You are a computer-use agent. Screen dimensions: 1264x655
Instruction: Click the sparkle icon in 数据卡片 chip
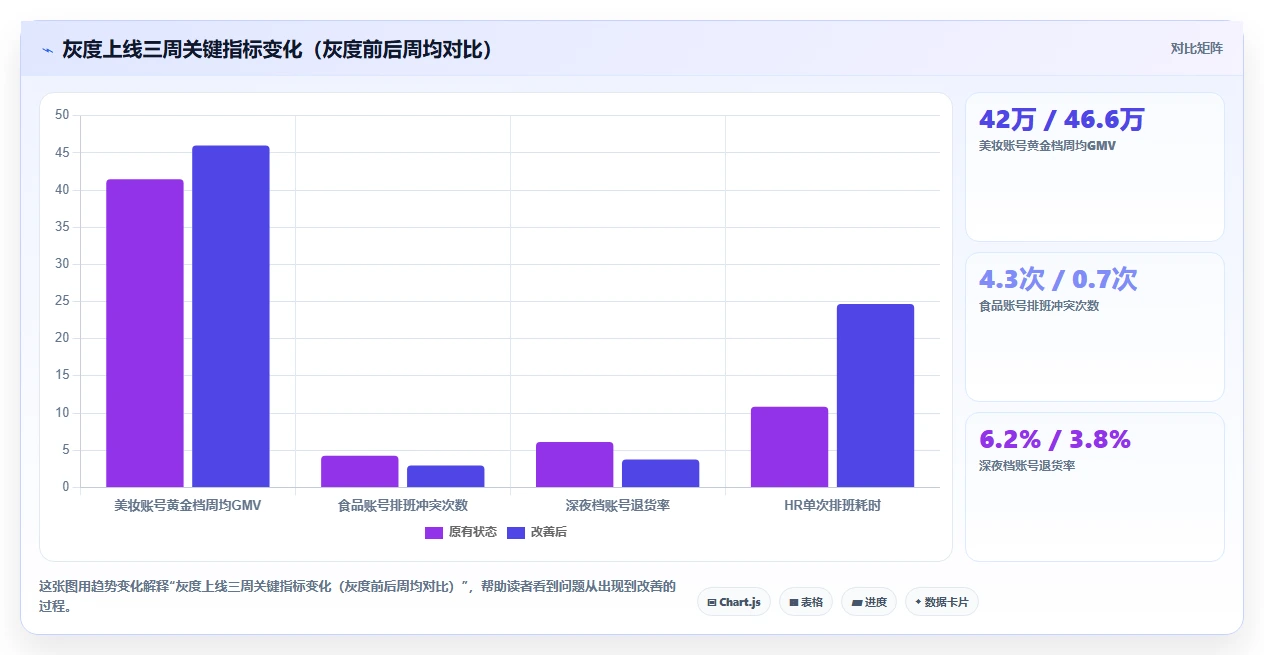point(918,602)
